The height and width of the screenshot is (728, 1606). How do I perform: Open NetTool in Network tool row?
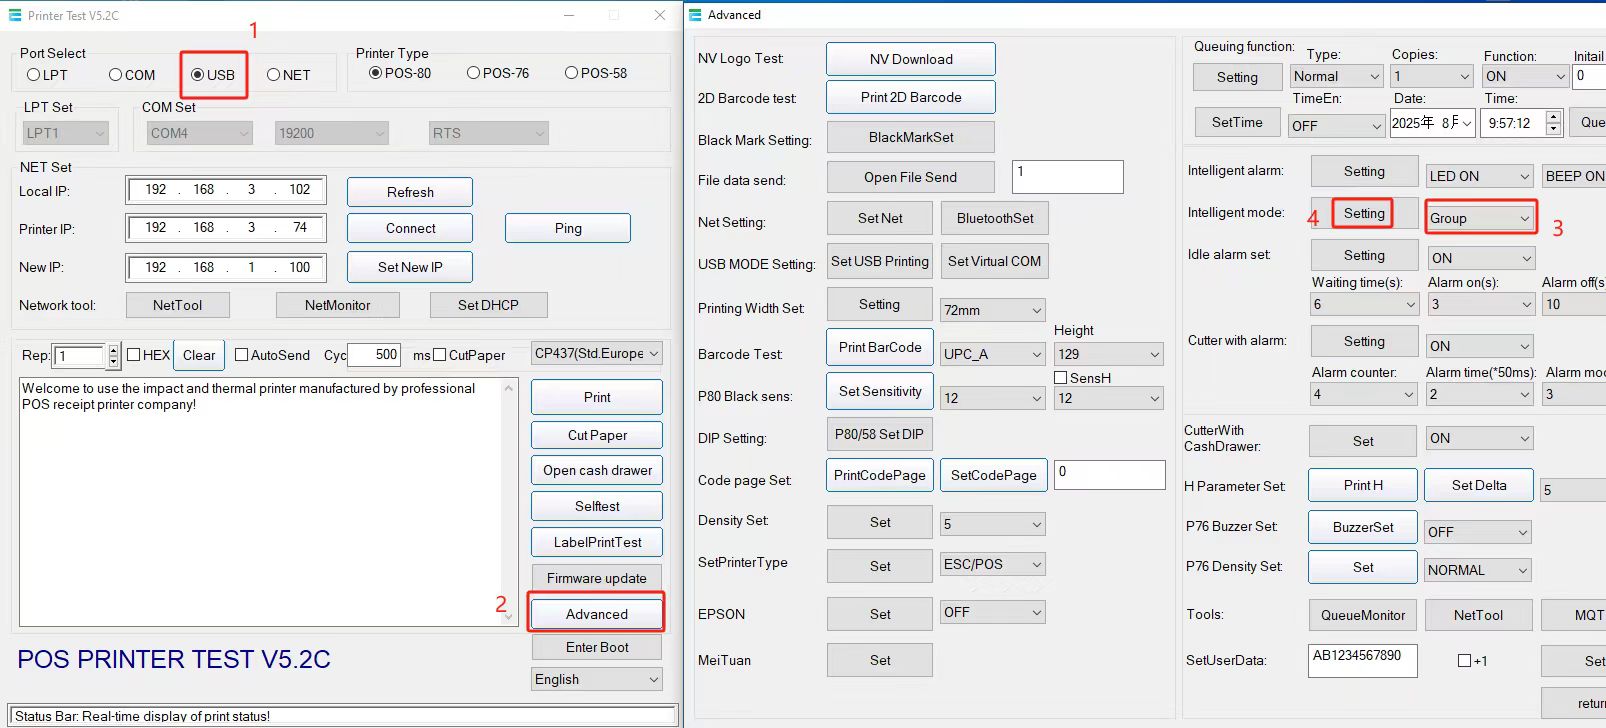(x=178, y=305)
